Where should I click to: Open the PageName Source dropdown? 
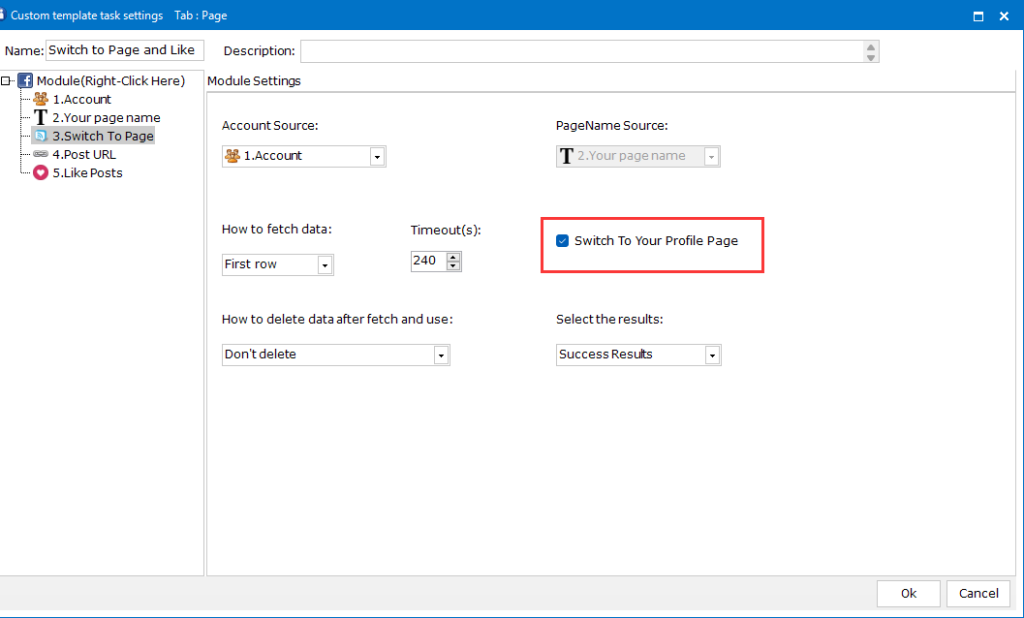coord(711,157)
